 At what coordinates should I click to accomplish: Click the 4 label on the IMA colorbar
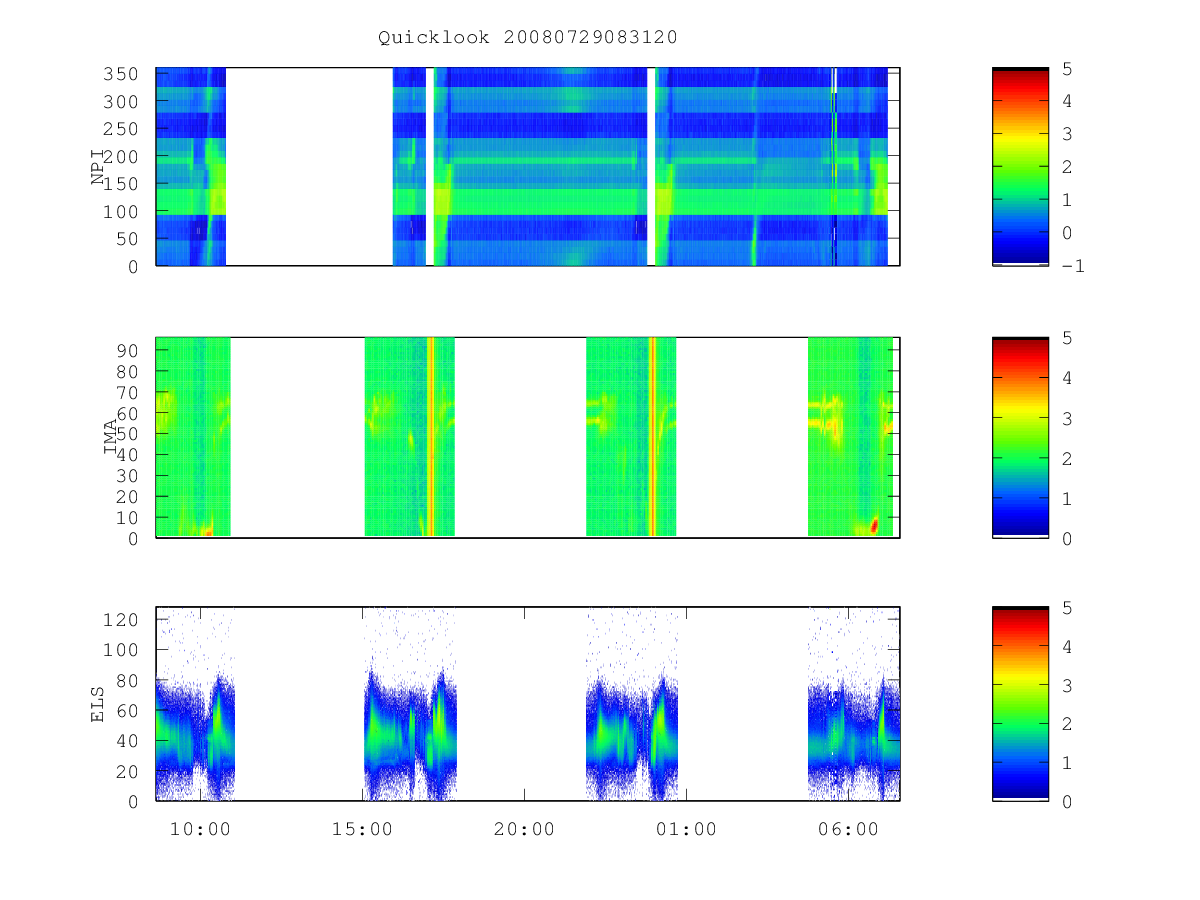[1069, 378]
